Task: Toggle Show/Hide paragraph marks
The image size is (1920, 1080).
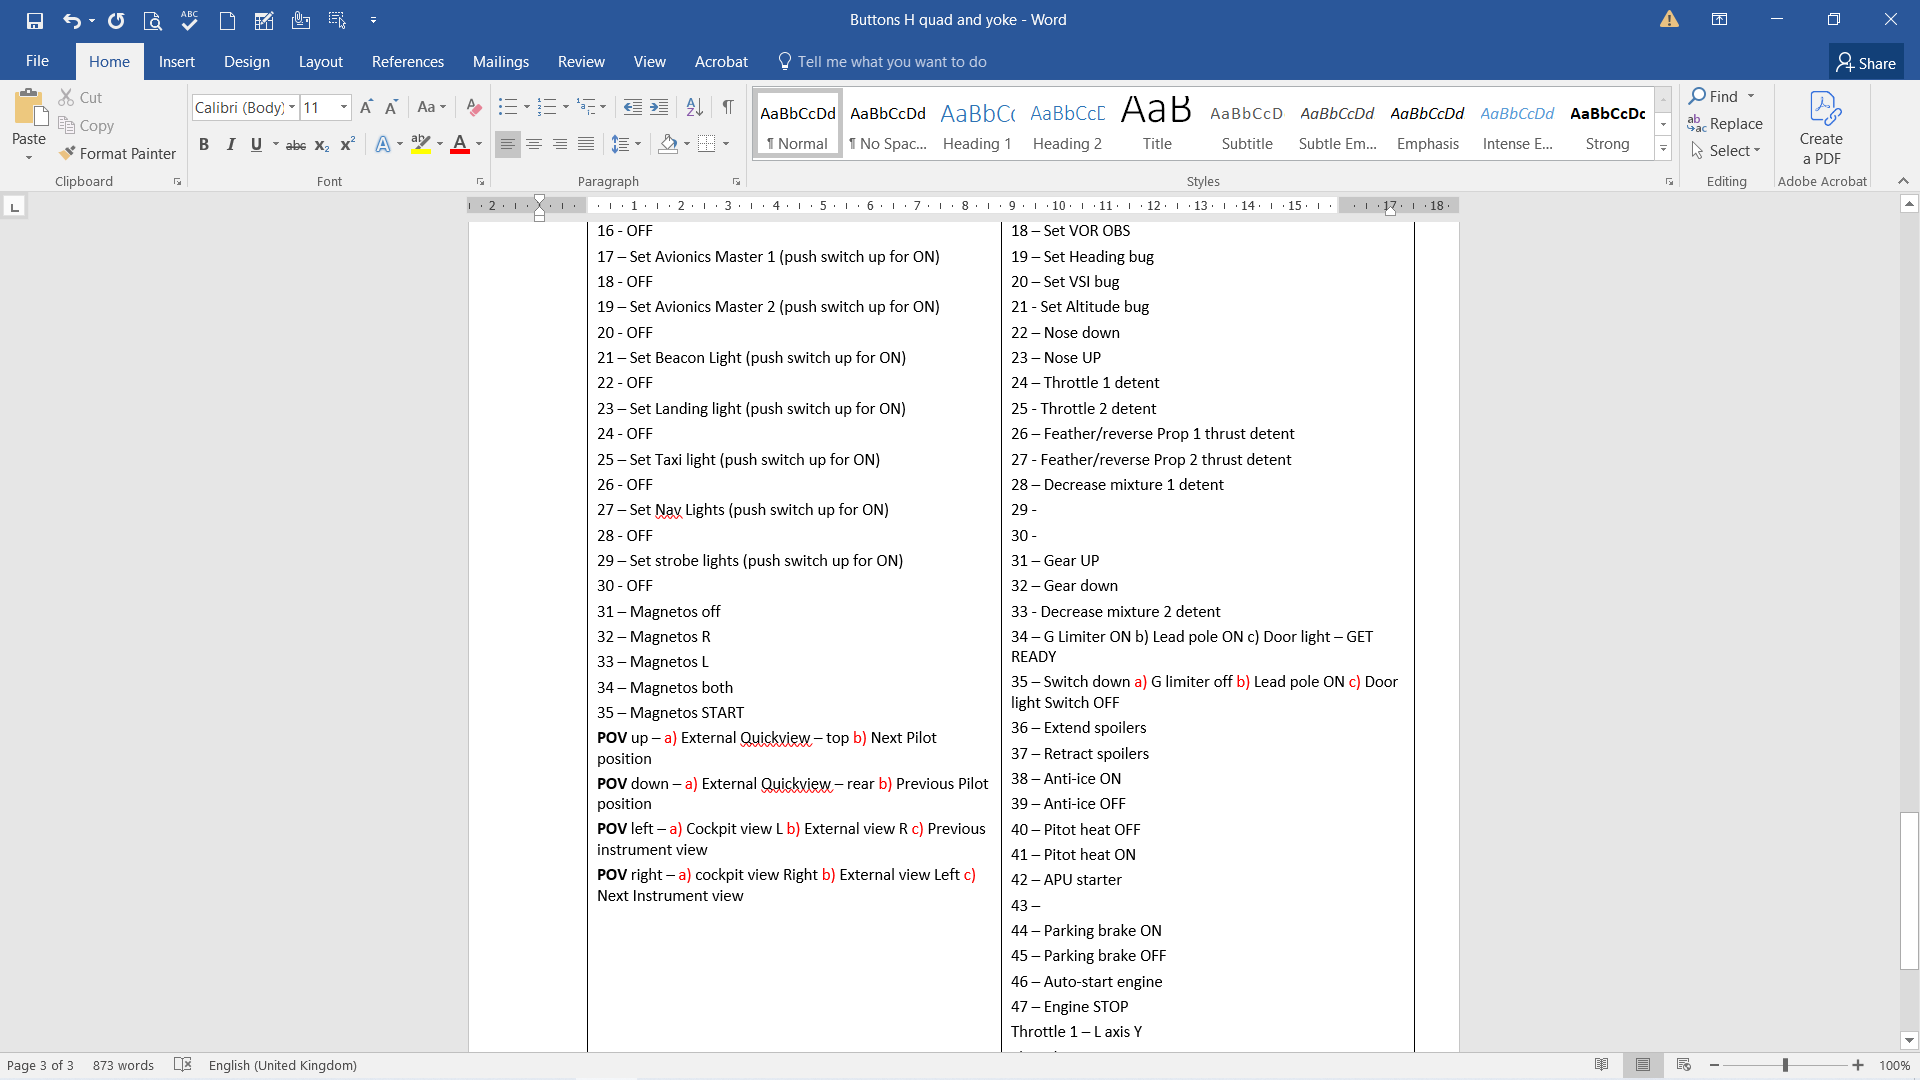Action: click(x=728, y=107)
